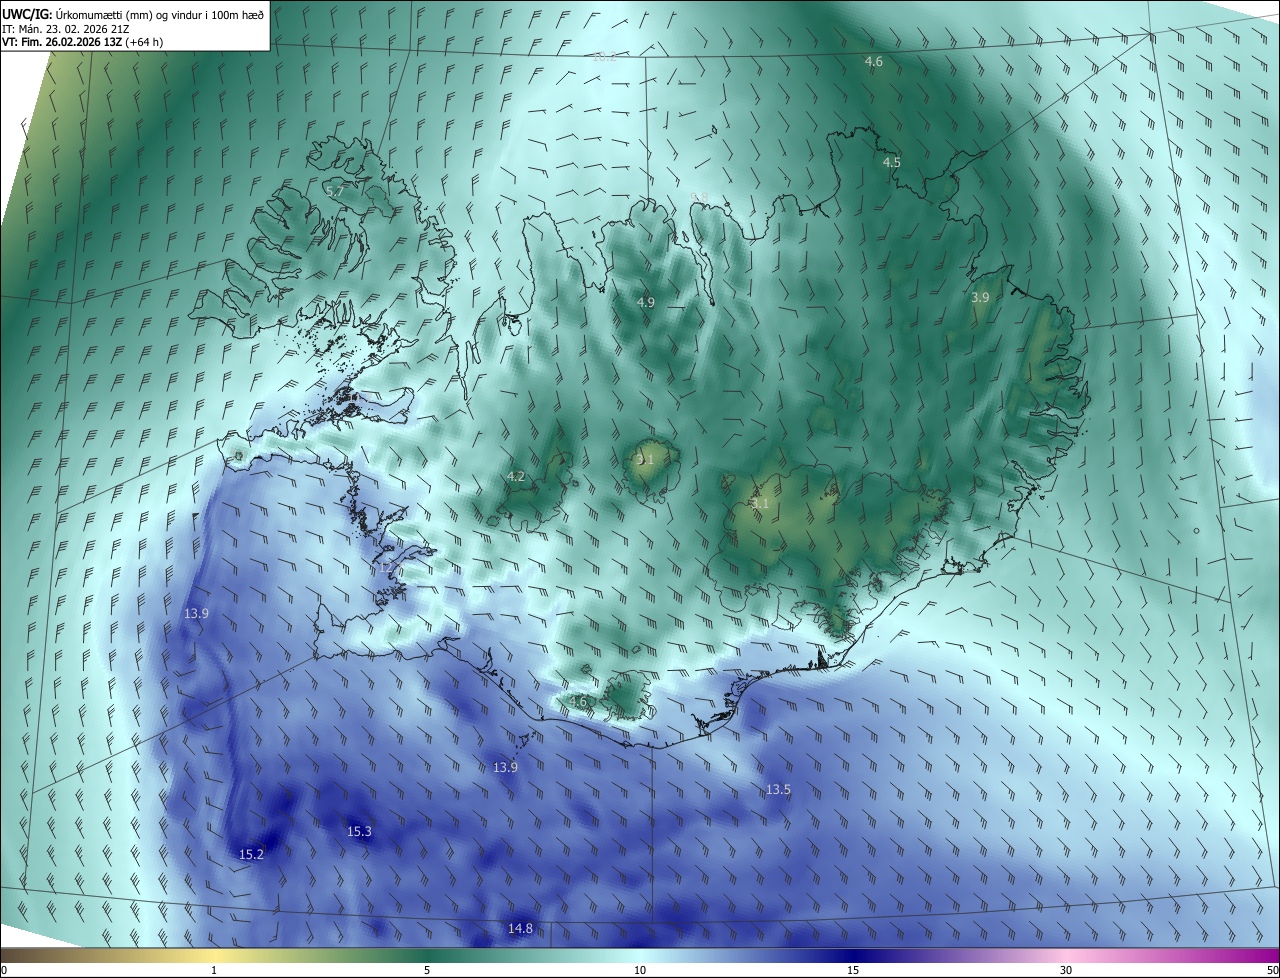This screenshot has height=978, width=1280.
Task: Click the 4.9 value in north-central Iceland
Action: (646, 302)
